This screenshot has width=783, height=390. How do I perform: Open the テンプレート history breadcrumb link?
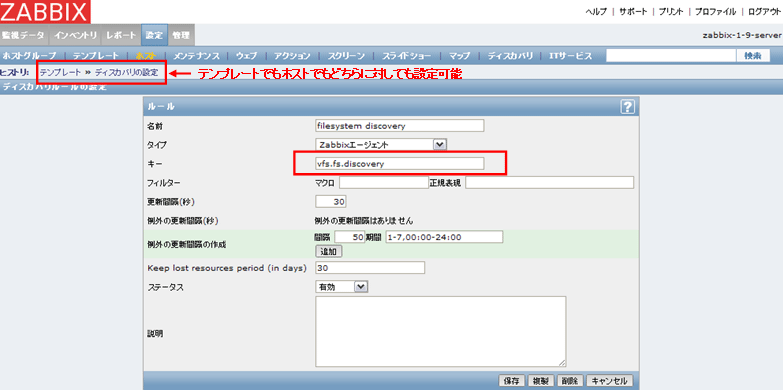[x=60, y=72]
